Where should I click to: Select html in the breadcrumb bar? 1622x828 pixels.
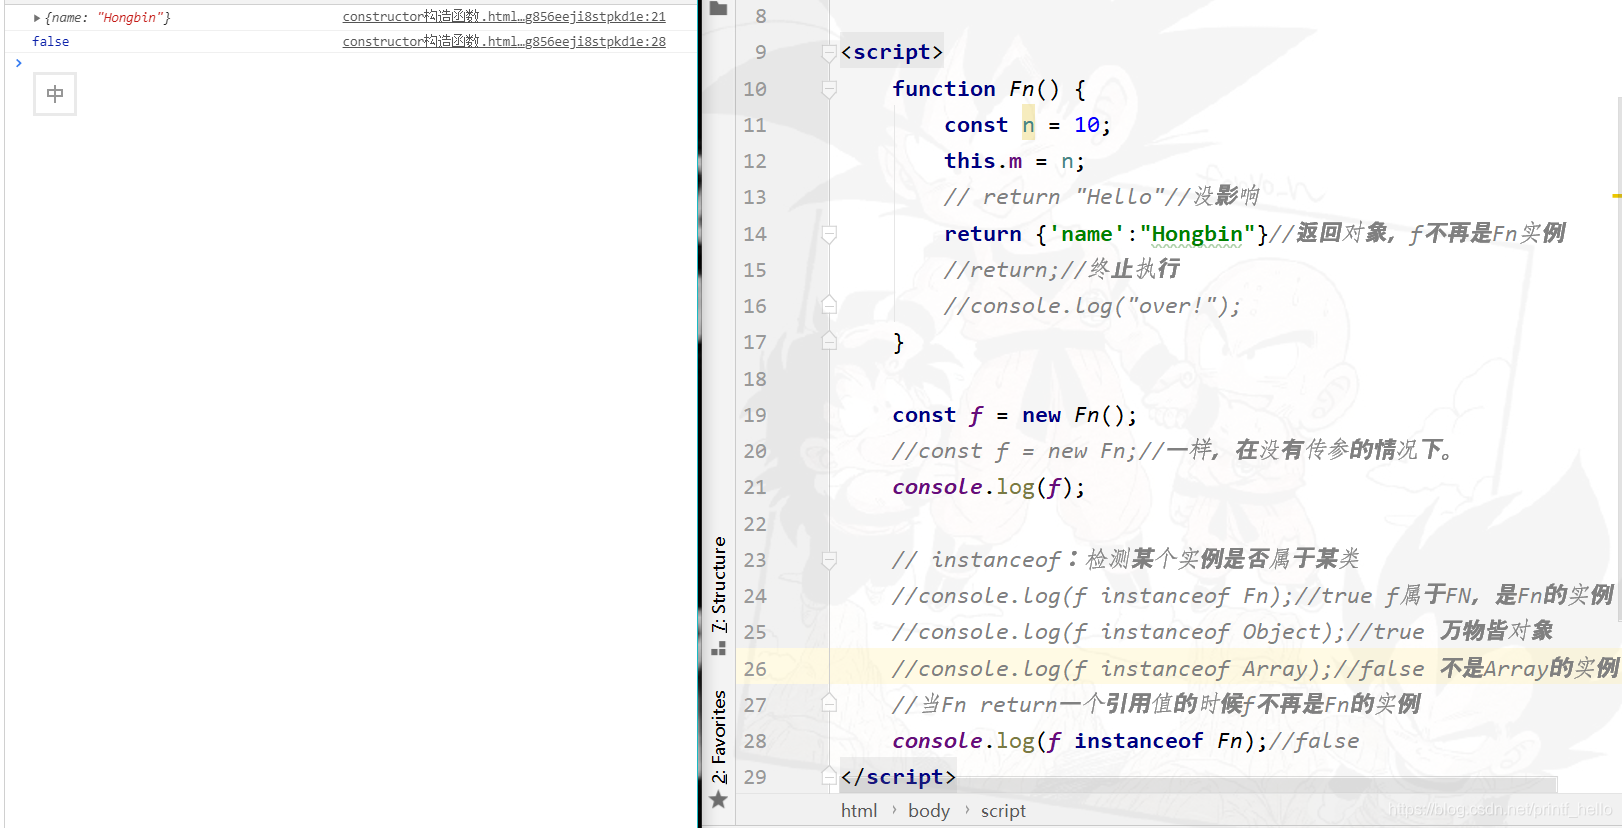coord(859,811)
